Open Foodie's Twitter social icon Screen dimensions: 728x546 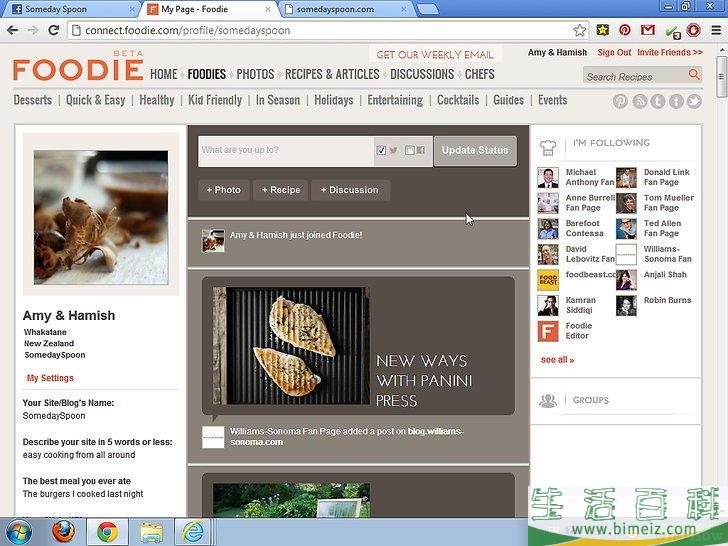[694, 101]
